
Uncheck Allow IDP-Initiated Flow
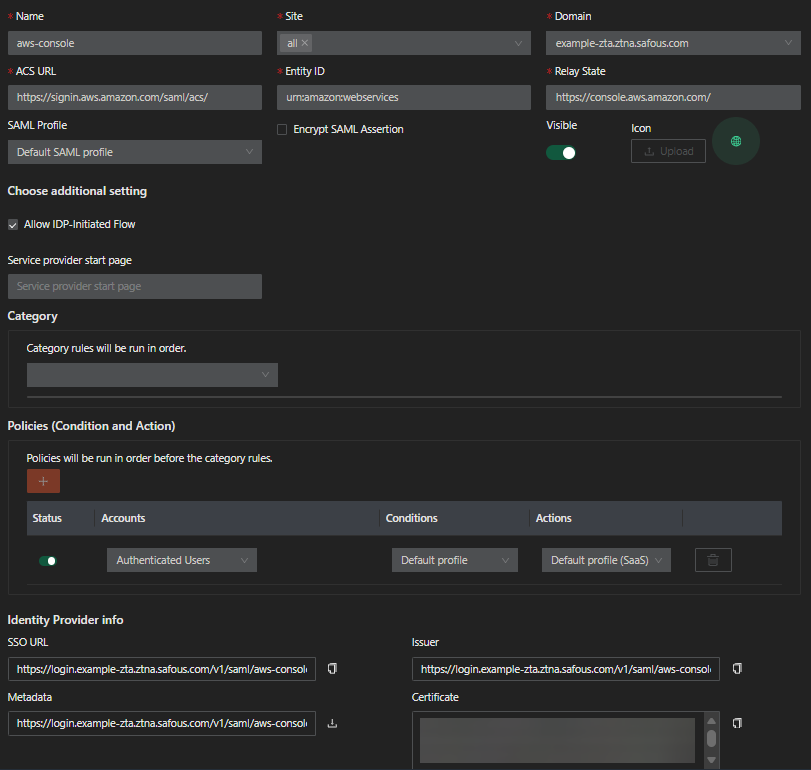tap(13, 225)
